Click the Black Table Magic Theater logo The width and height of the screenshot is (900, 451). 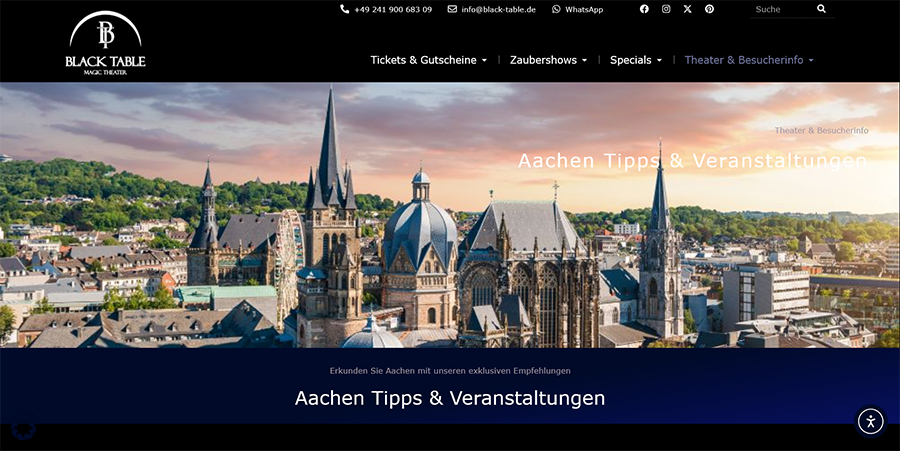click(x=105, y=43)
